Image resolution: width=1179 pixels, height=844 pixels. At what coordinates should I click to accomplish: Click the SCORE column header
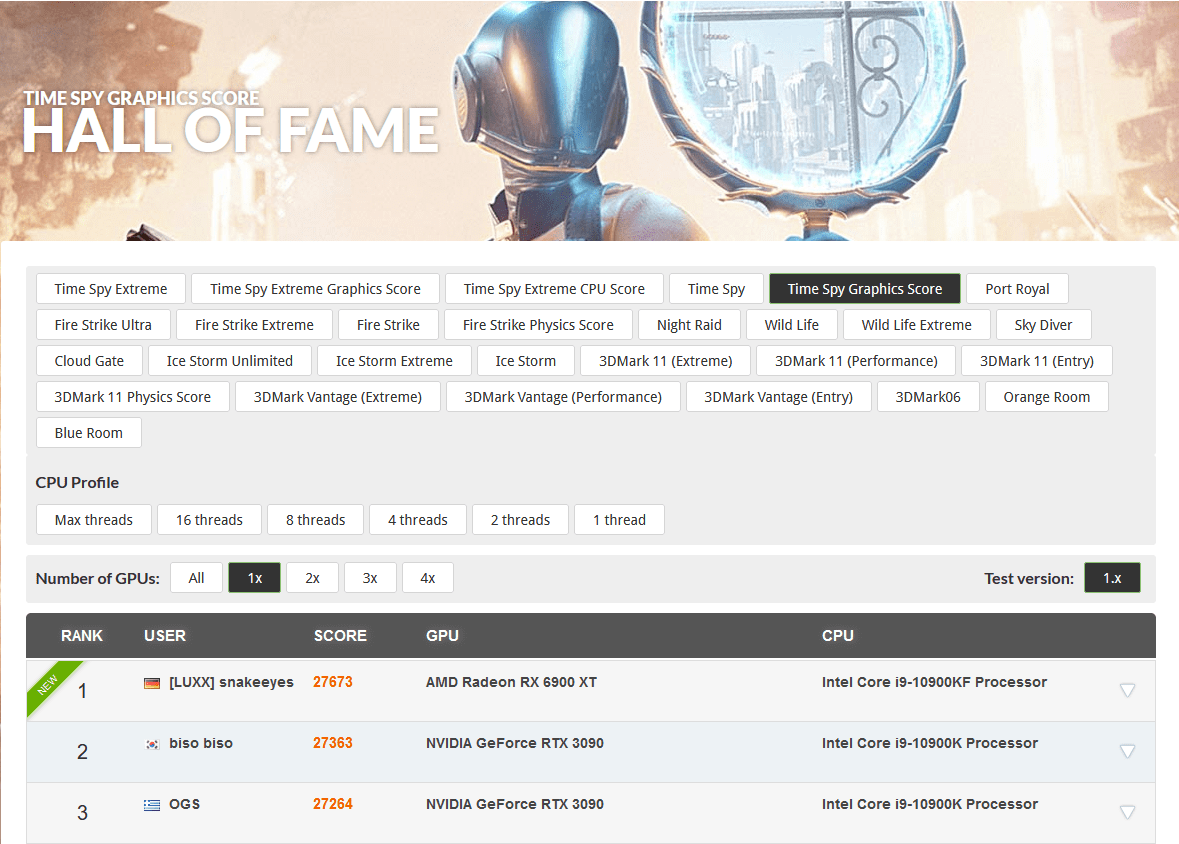tap(340, 636)
